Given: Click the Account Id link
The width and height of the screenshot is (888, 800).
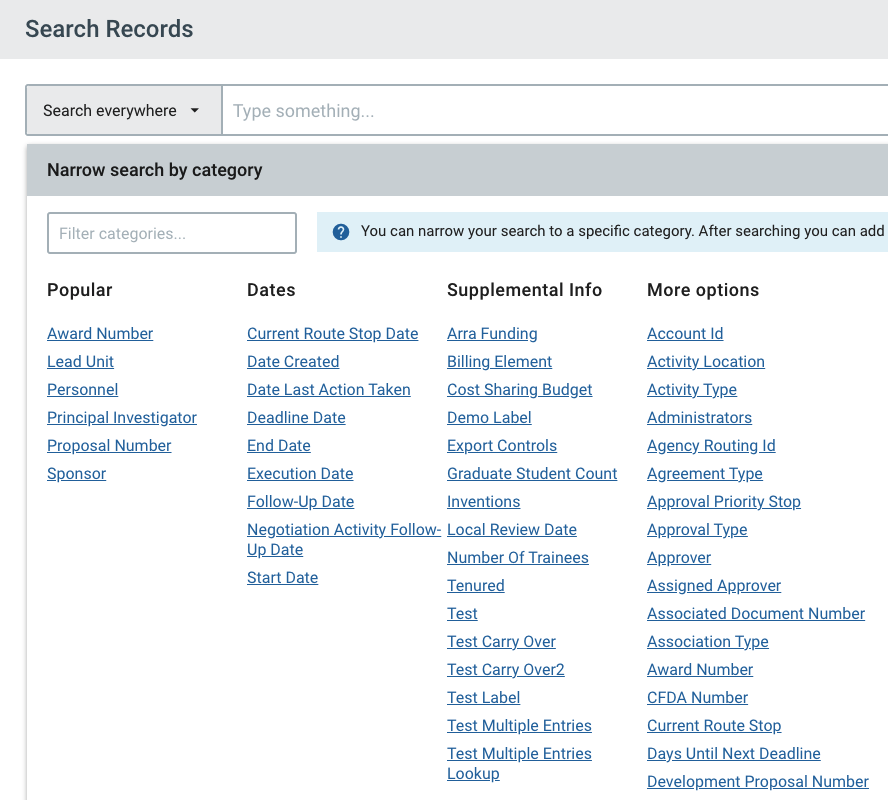Looking at the screenshot, I should (685, 334).
